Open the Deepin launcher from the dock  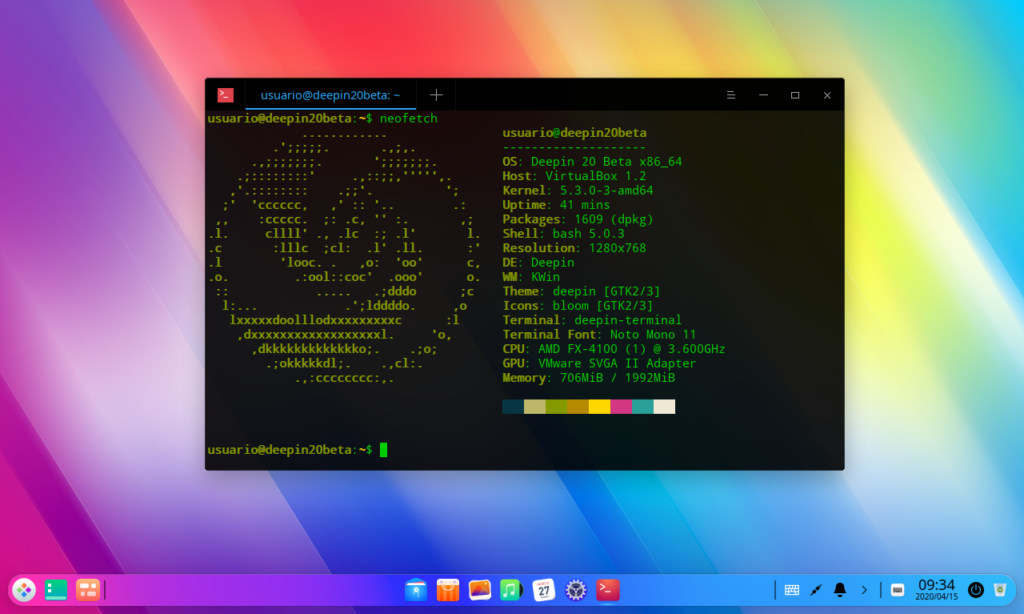click(24, 590)
